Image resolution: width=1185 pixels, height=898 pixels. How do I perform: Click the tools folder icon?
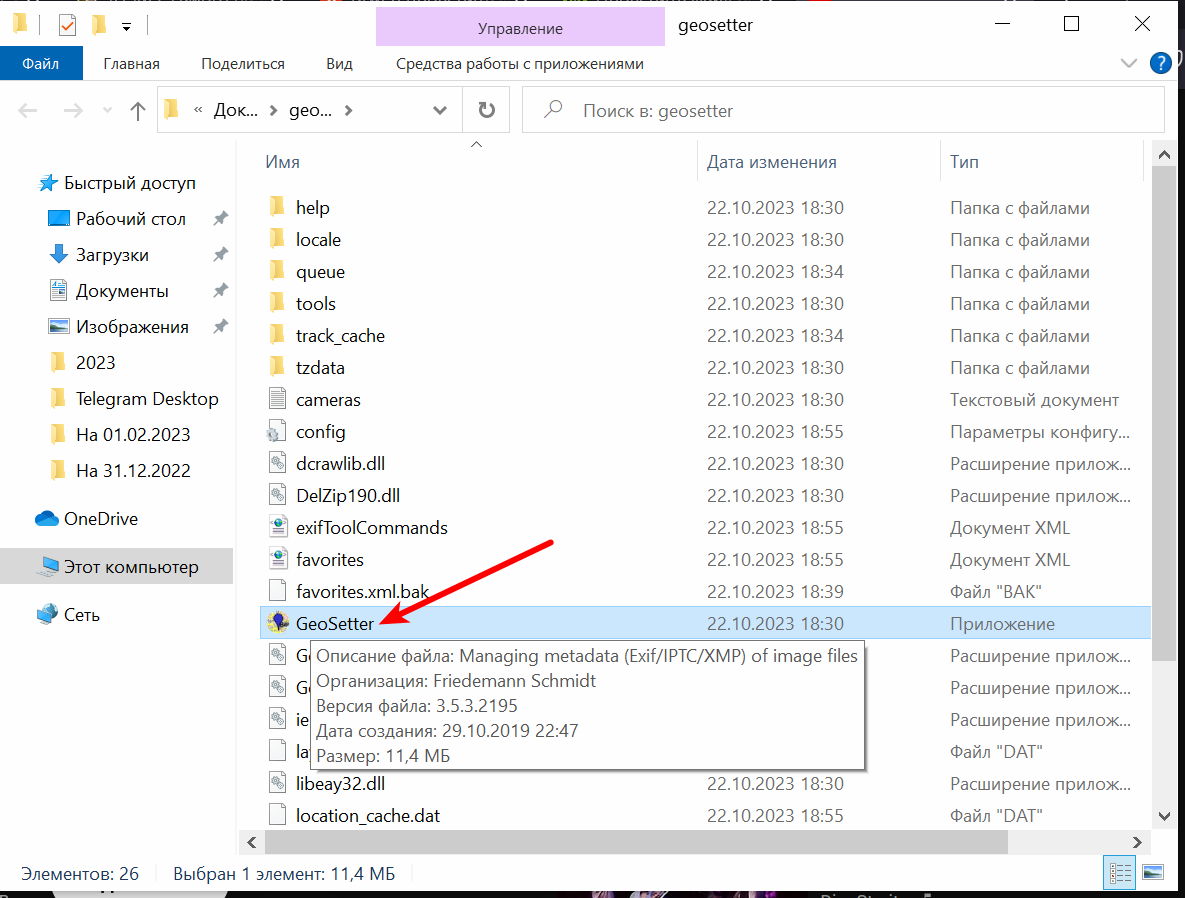coord(277,302)
